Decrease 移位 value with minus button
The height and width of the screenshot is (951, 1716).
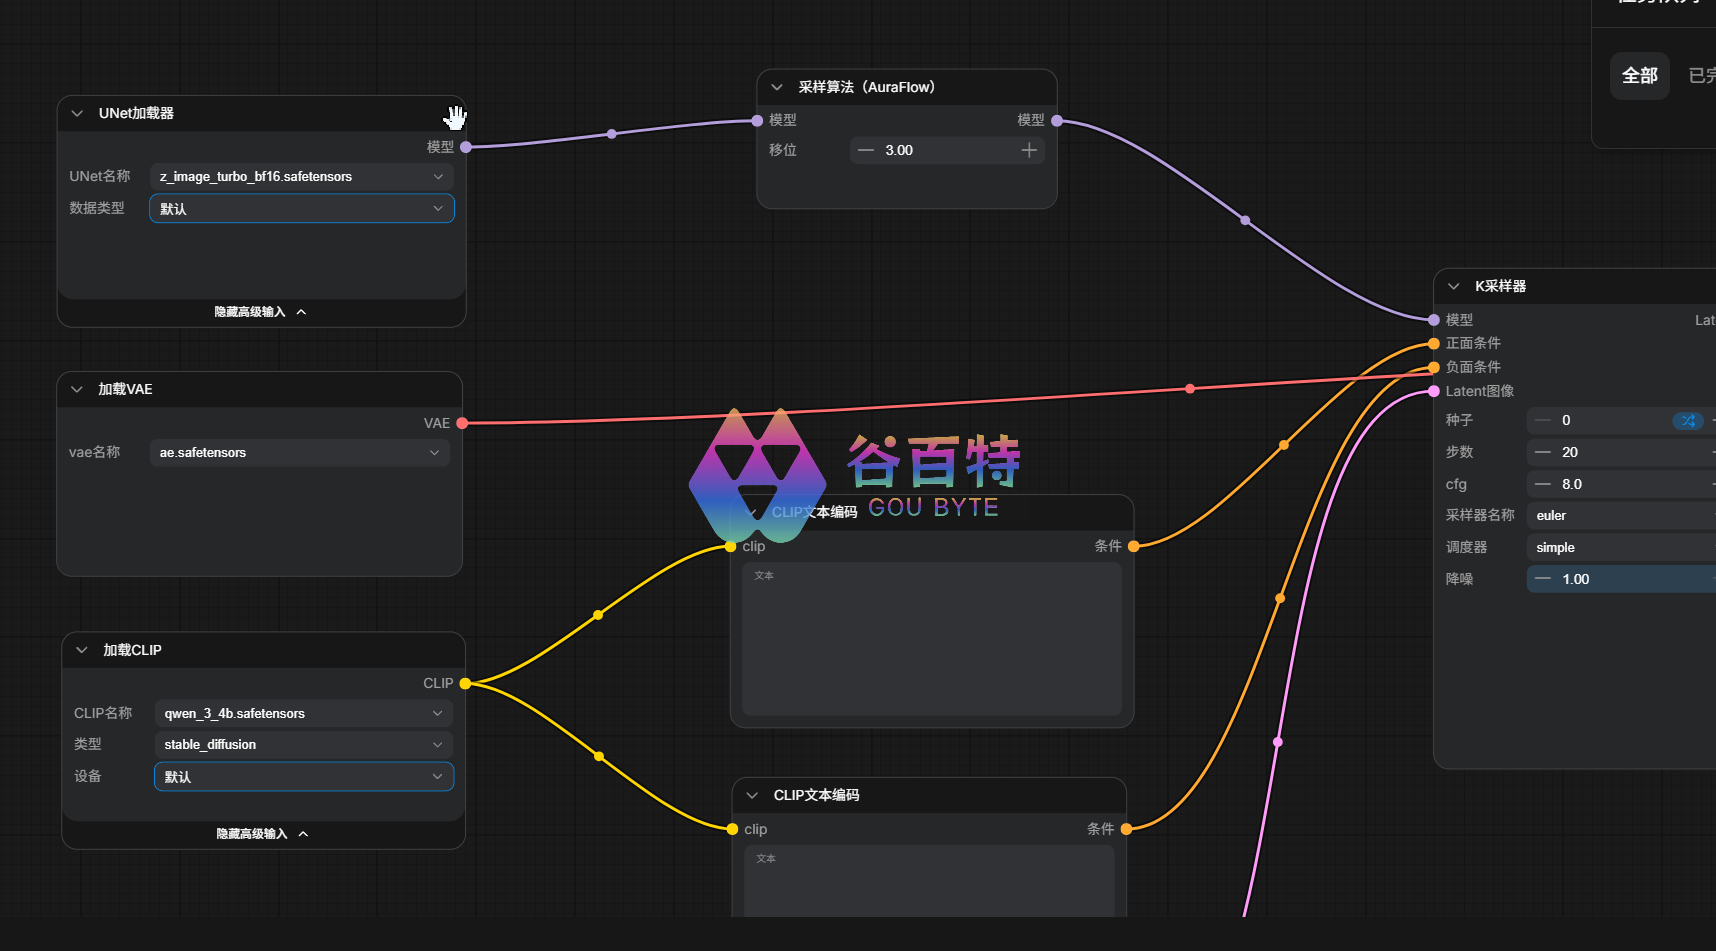[x=866, y=150]
